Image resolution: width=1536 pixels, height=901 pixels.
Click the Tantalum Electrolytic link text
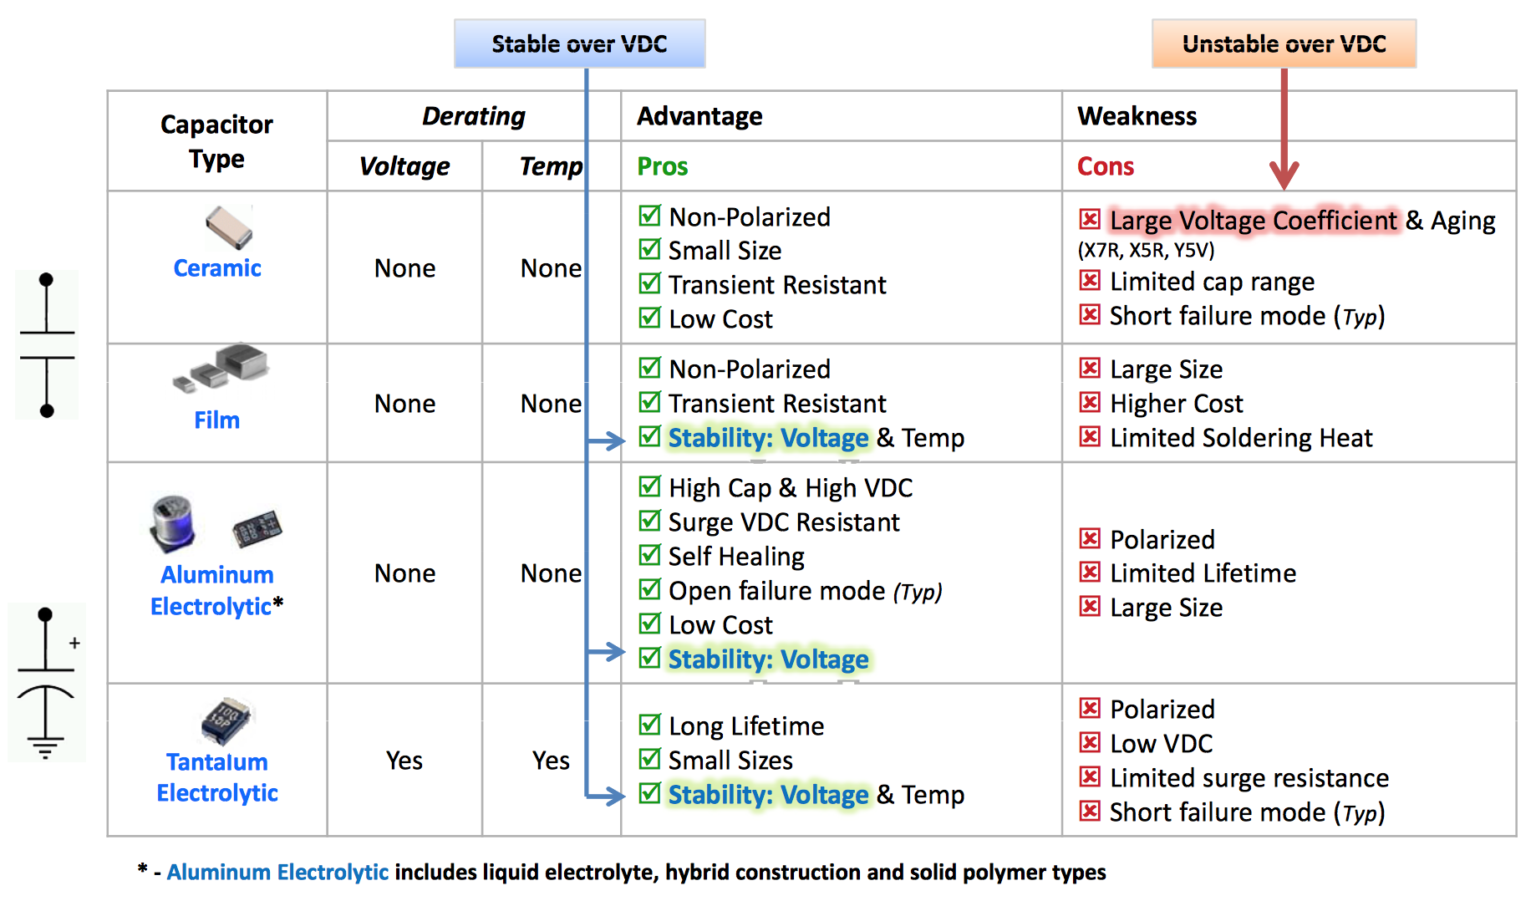coord(217,777)
